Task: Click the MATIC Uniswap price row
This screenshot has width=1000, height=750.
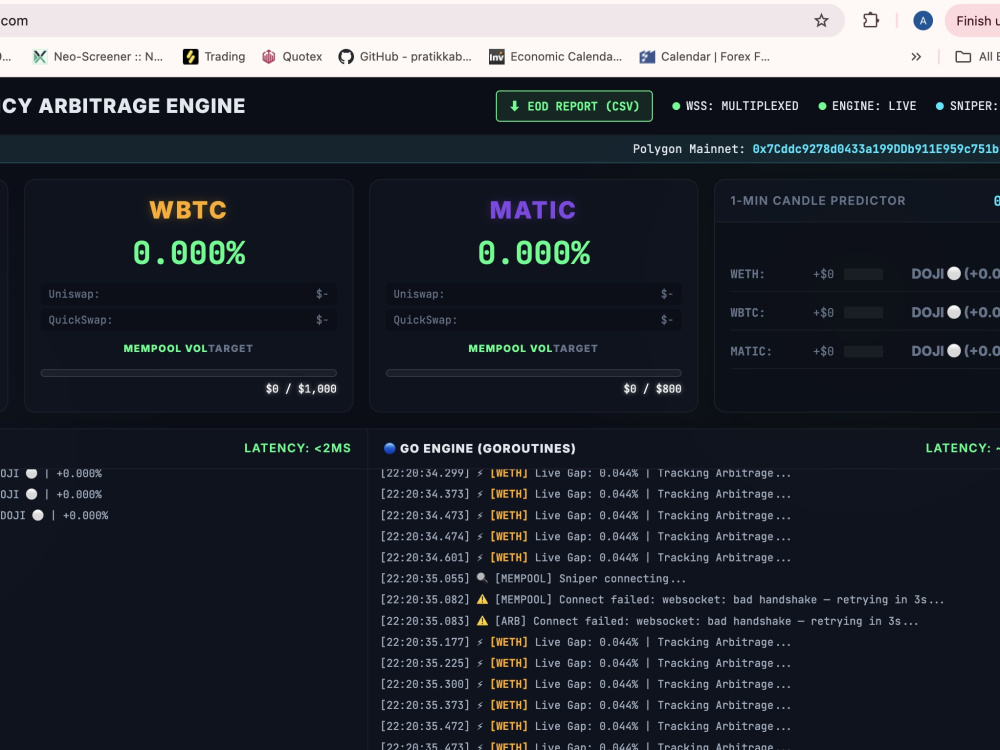Action: pos(534,294)
